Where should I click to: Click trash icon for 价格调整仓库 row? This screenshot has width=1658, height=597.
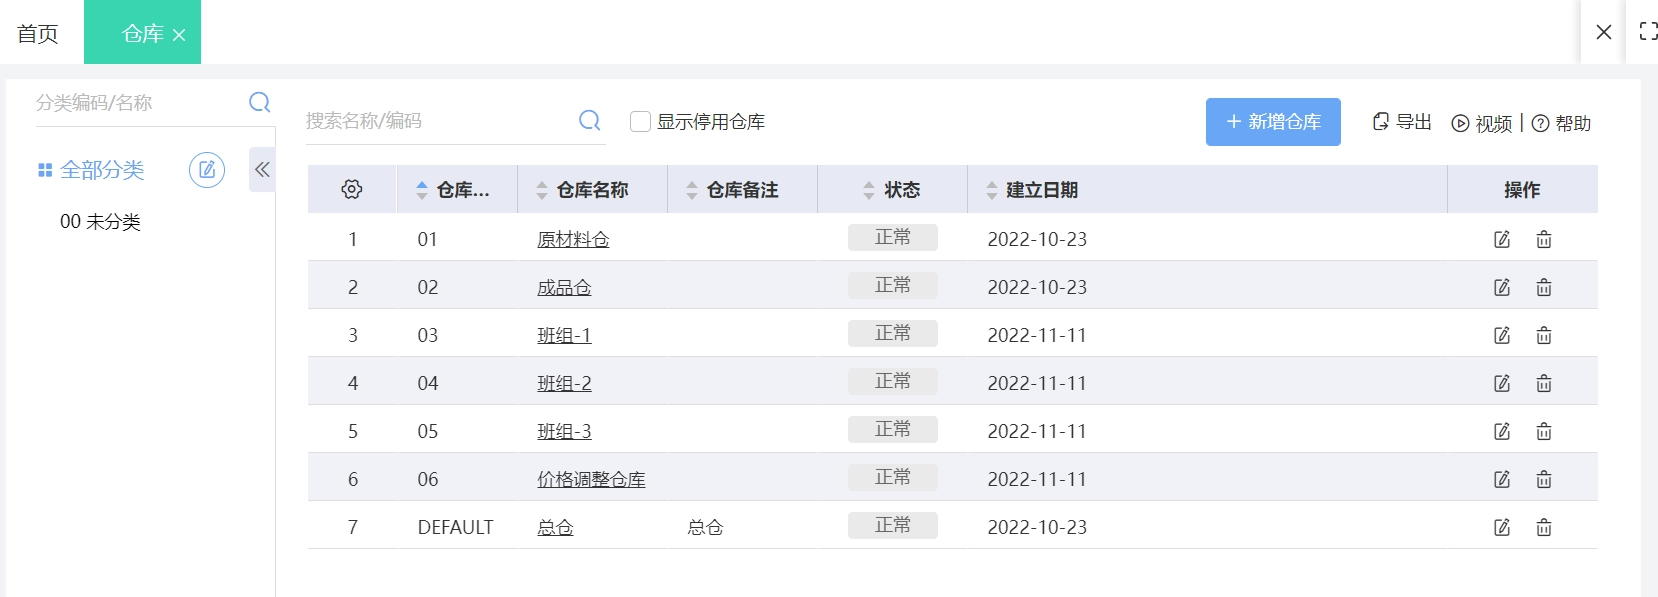[x=1543, y=479]
